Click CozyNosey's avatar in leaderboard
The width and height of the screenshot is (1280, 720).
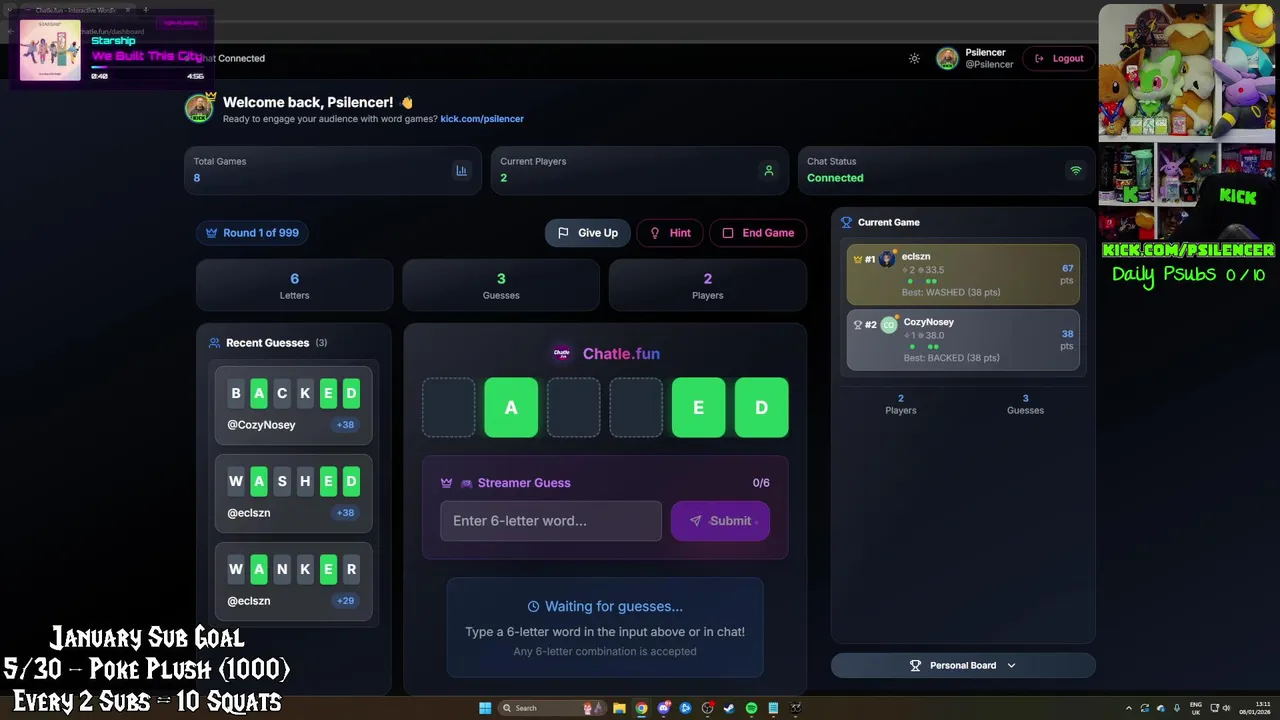(889, 324)
